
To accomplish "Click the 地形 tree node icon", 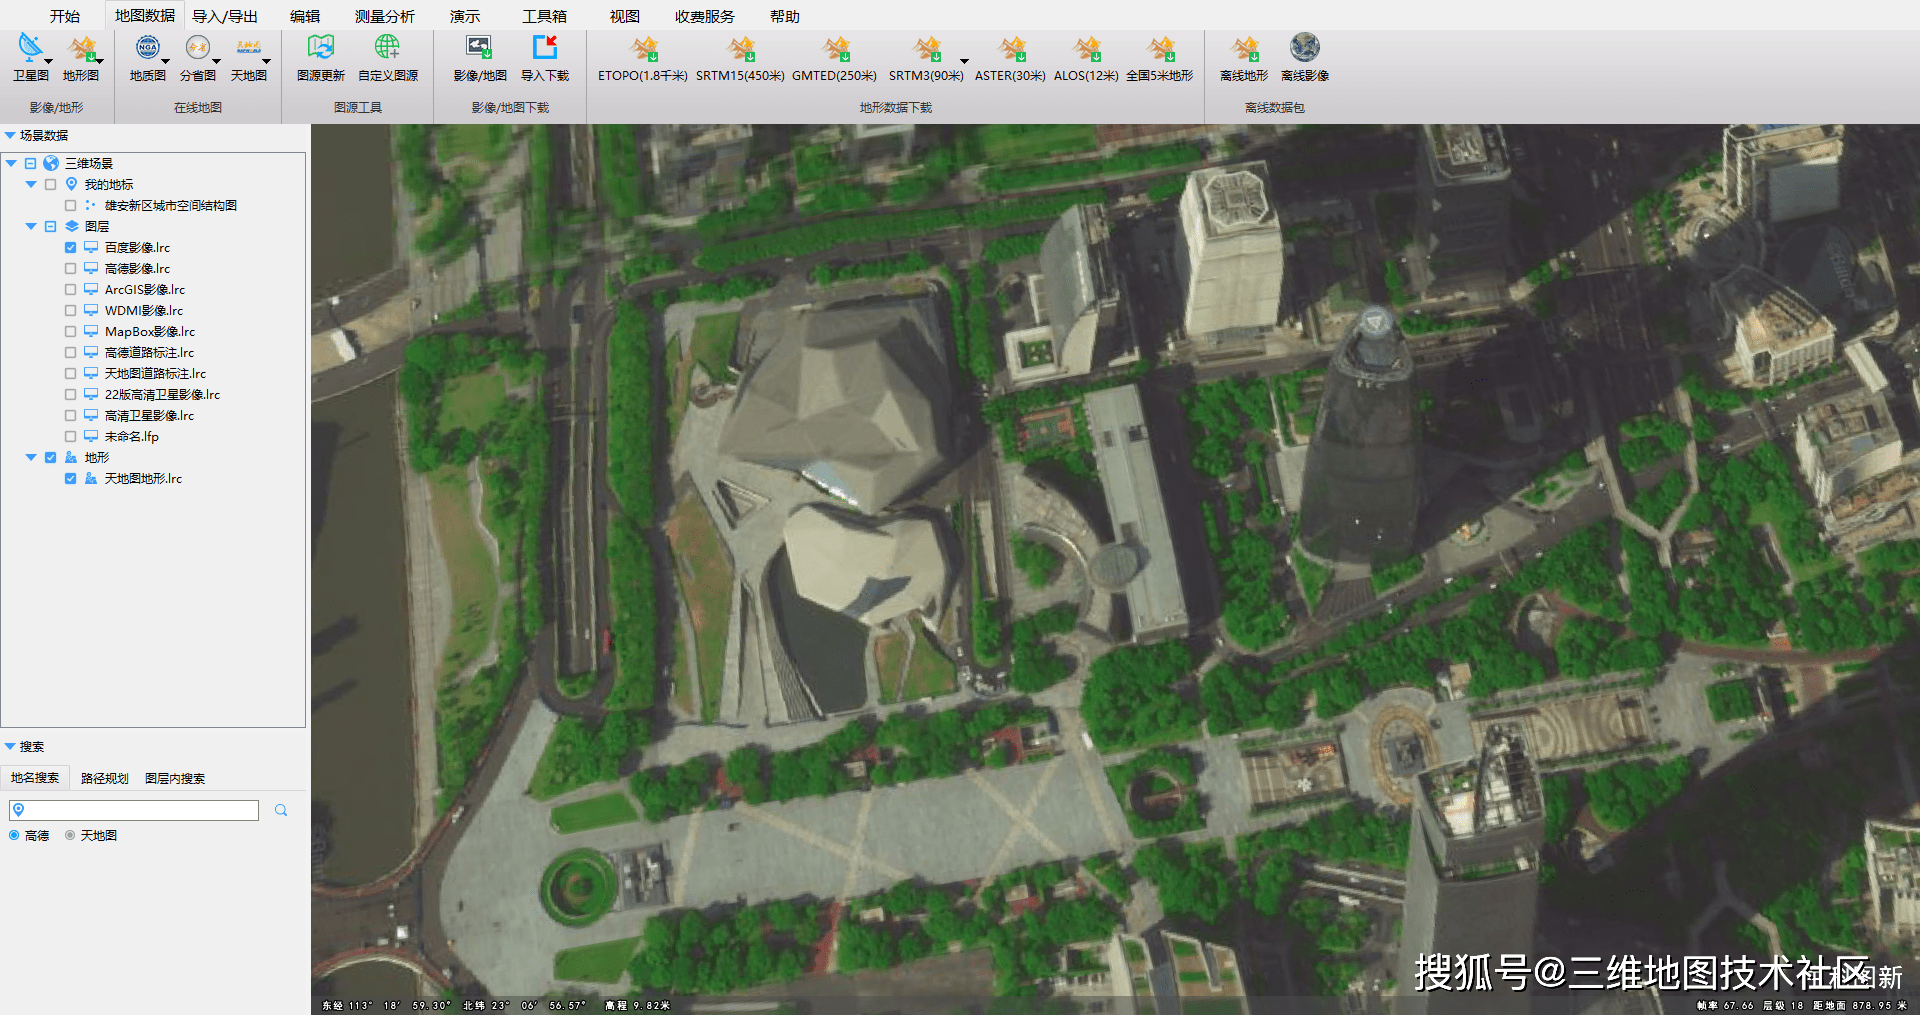I will 71,457.
